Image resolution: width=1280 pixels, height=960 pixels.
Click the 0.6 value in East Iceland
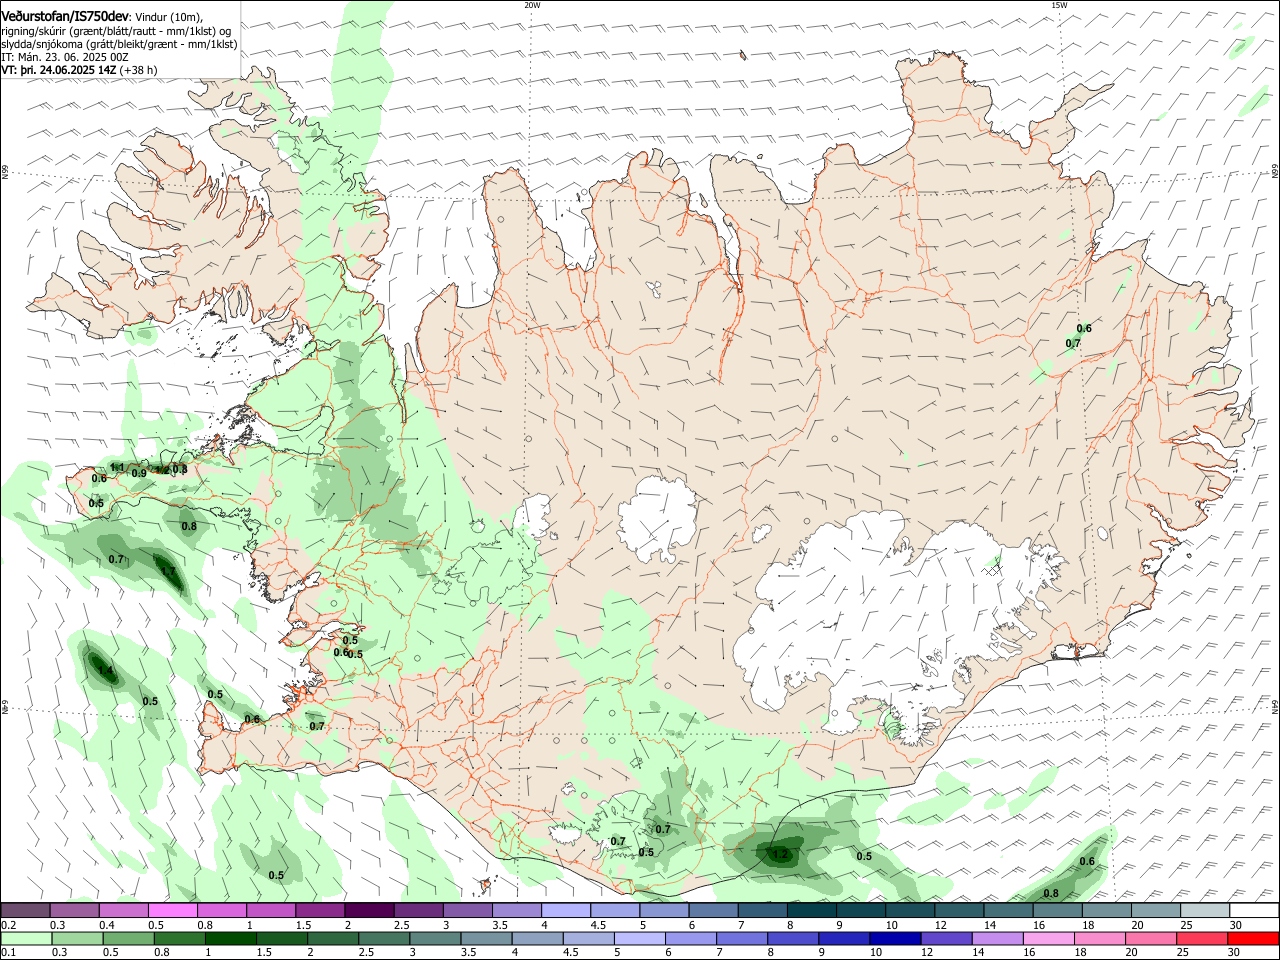coord(1084,329)
